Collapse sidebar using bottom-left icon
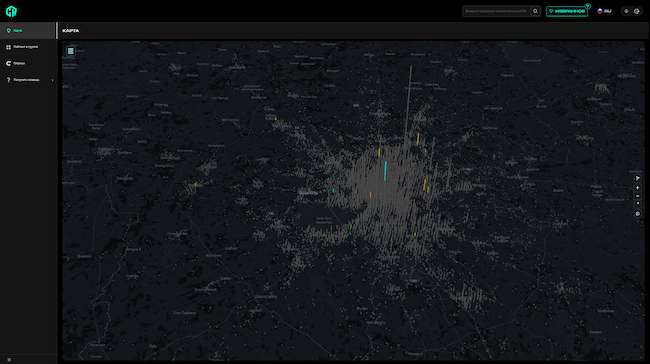This screenshot has height=364, width=650. point(9,360)
